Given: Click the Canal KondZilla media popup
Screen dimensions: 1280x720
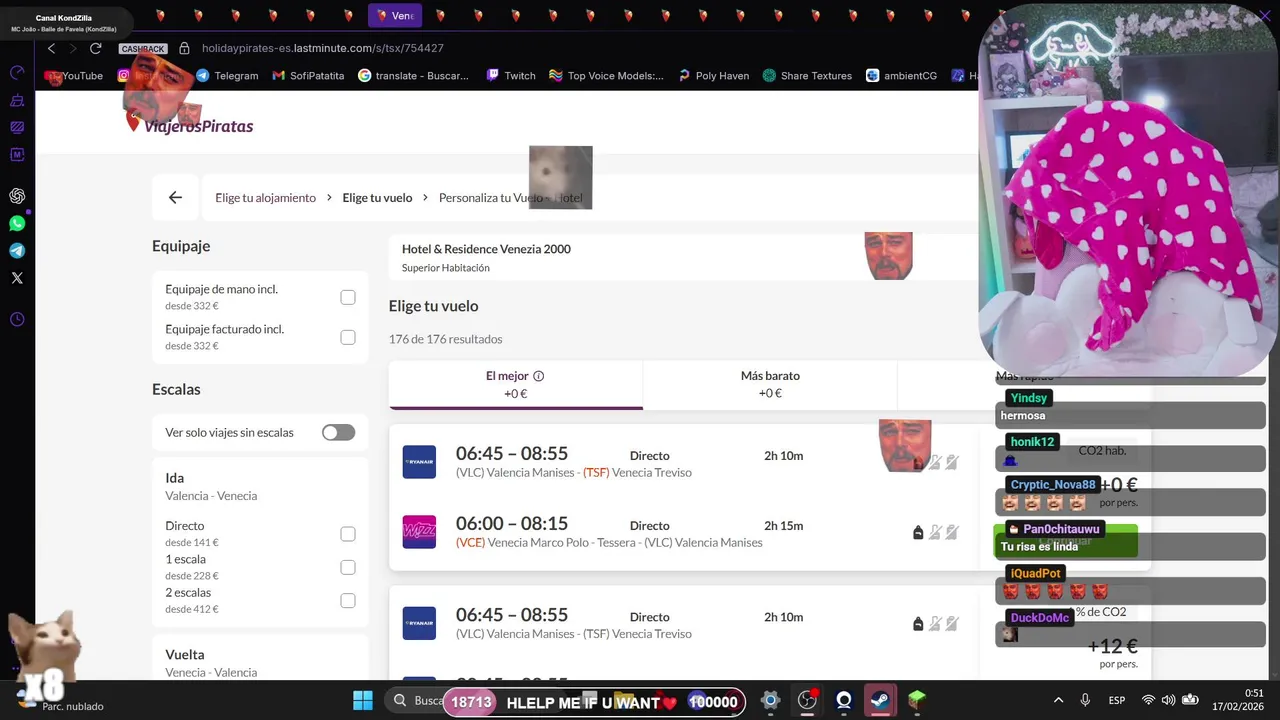Looking at the screenshot, I should coord(64,23).
